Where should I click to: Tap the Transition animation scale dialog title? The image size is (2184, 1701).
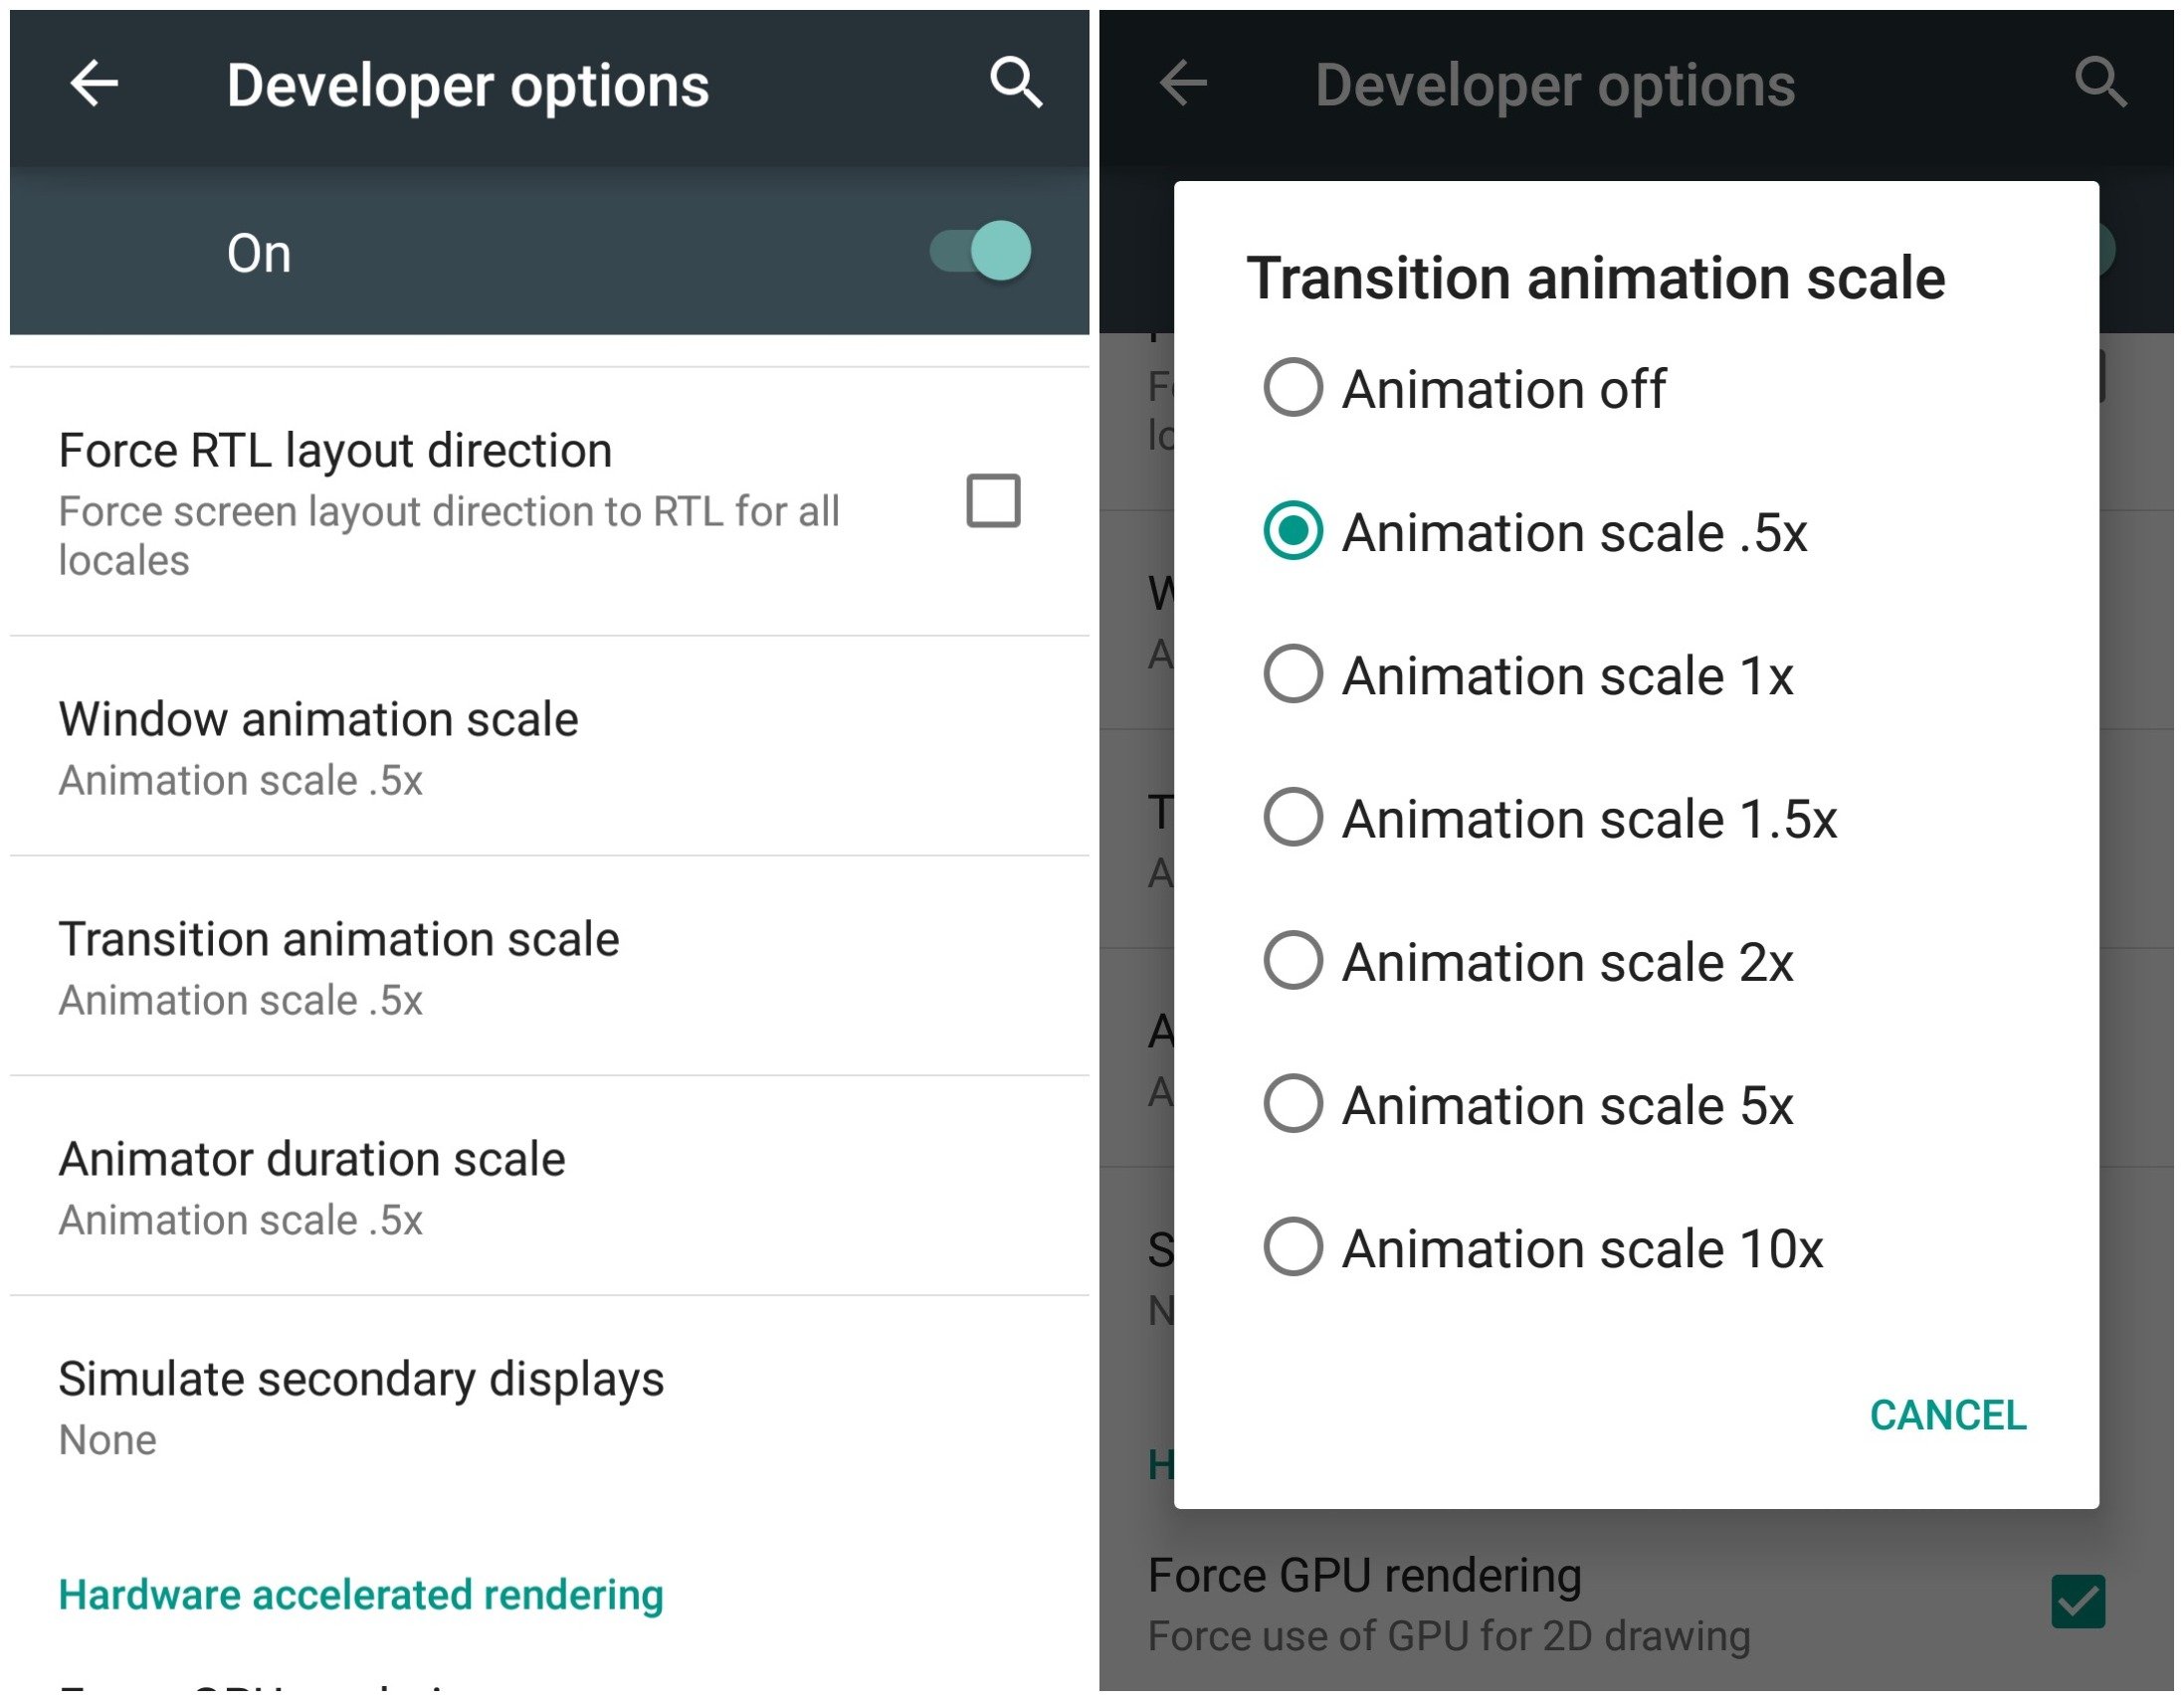[1596, 278]
